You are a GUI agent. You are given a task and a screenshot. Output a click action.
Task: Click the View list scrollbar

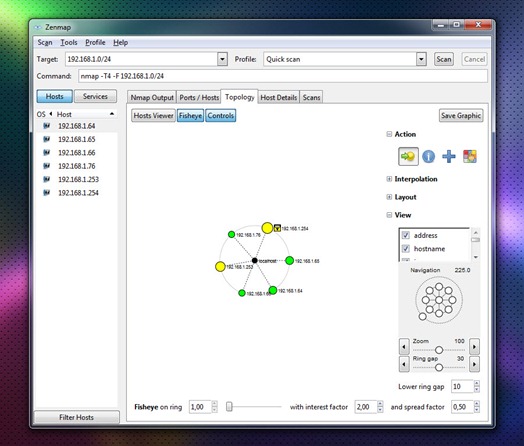(476, 245)
